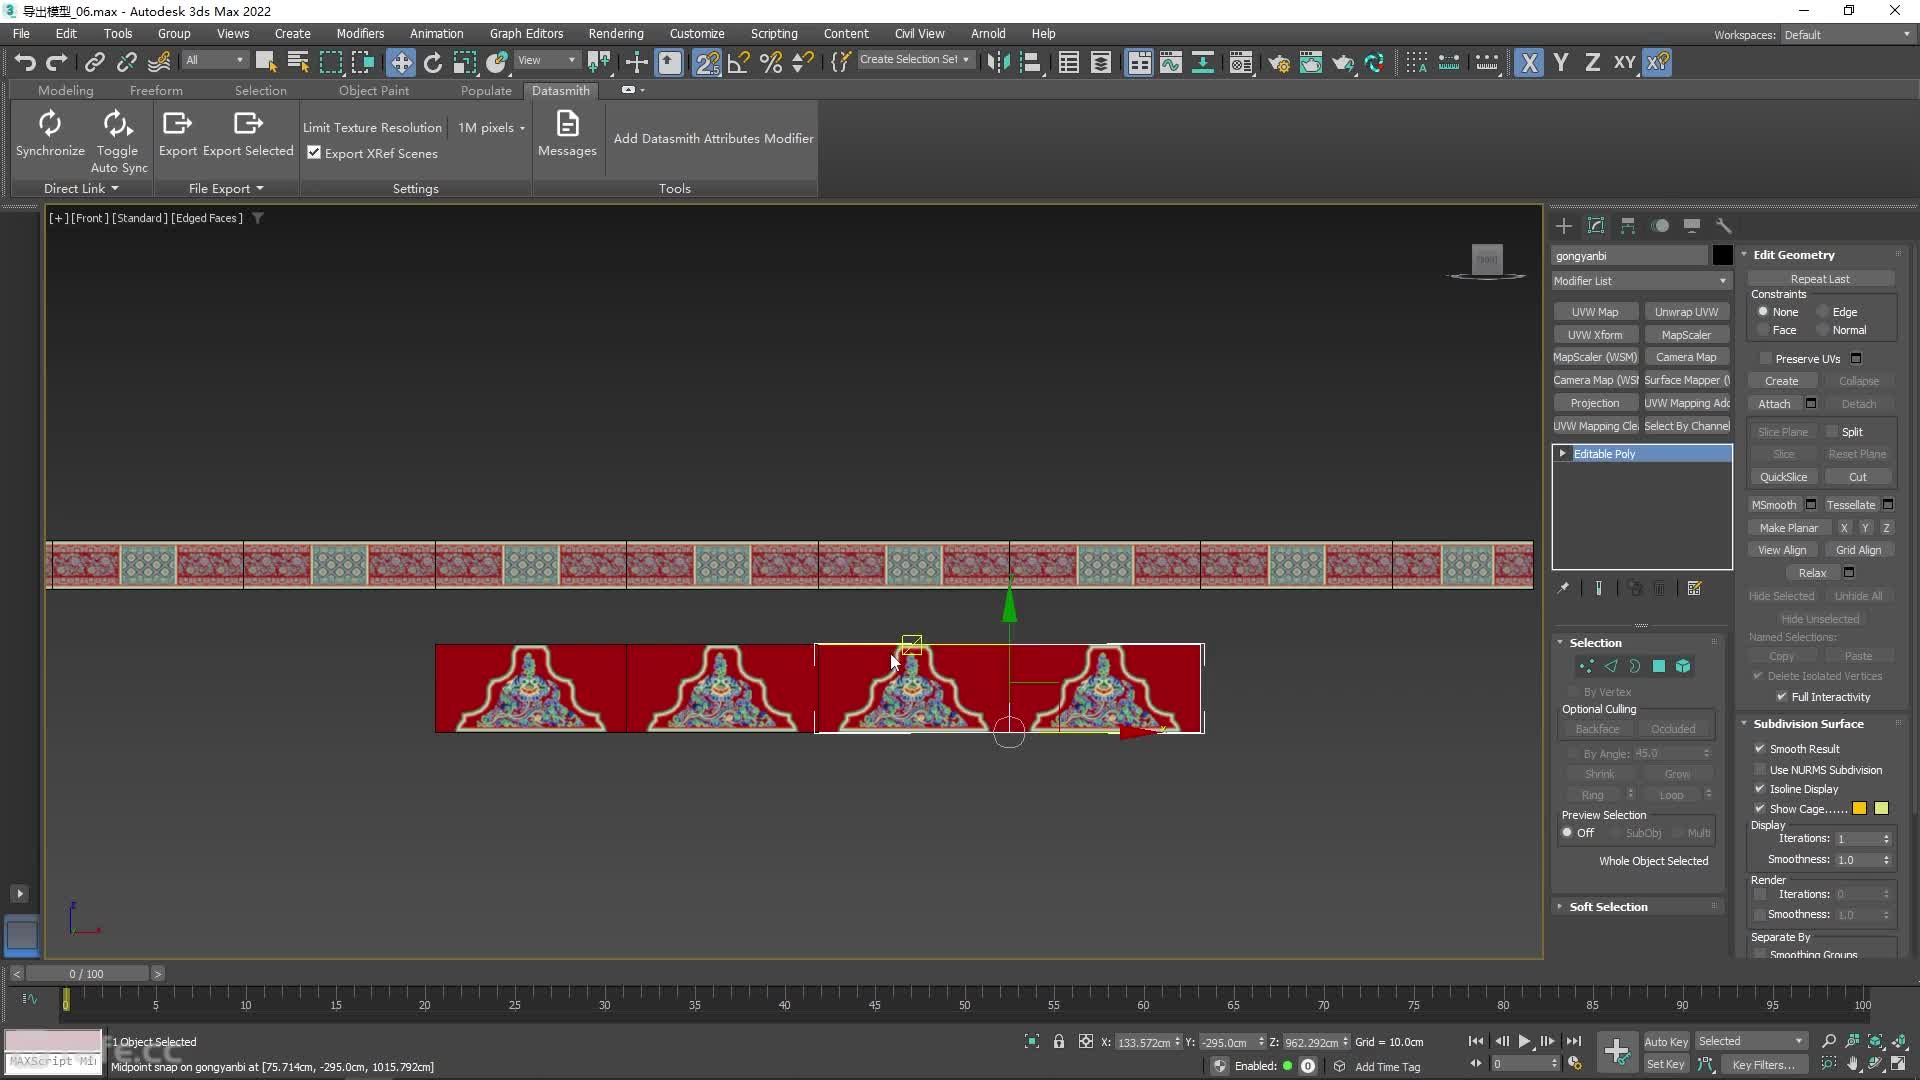1920x1080 pixels.
Task: Select the Polygon sub-object level icon
Action: [x=1659, y=666]
